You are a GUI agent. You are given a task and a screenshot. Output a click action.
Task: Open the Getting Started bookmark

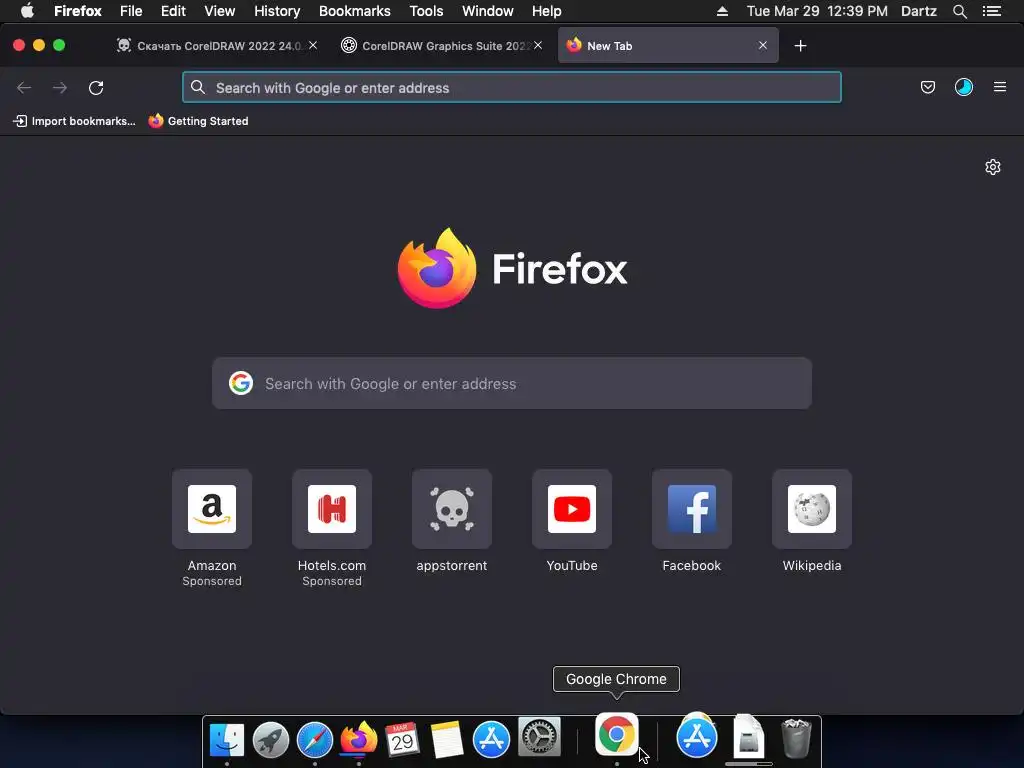[x=199, y=121]
